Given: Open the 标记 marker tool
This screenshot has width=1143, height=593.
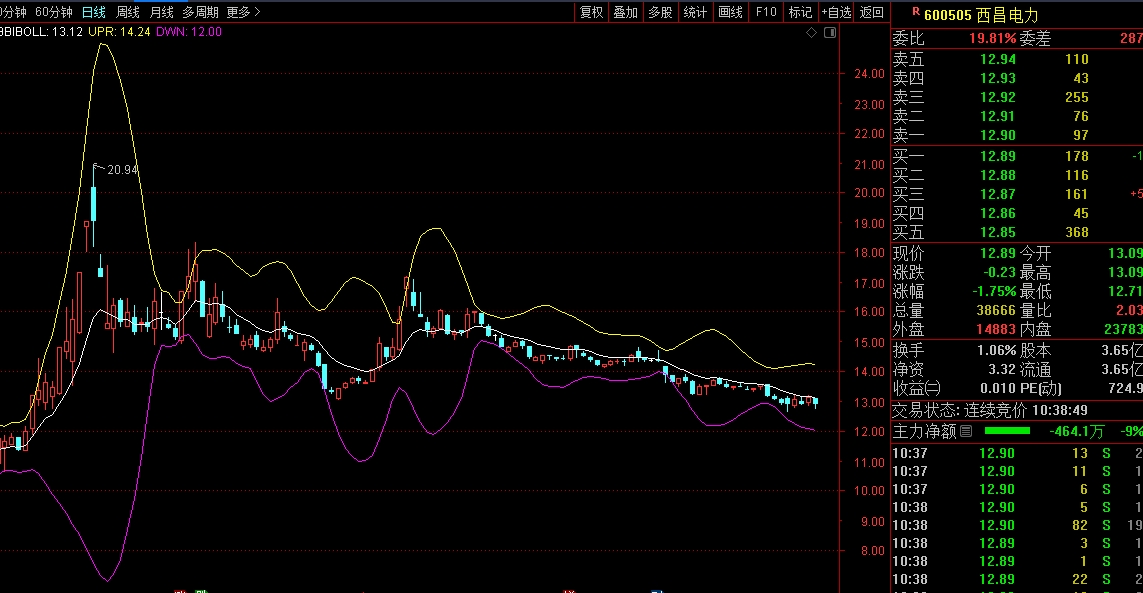Looking at the screenshot, I should (800, 12).
